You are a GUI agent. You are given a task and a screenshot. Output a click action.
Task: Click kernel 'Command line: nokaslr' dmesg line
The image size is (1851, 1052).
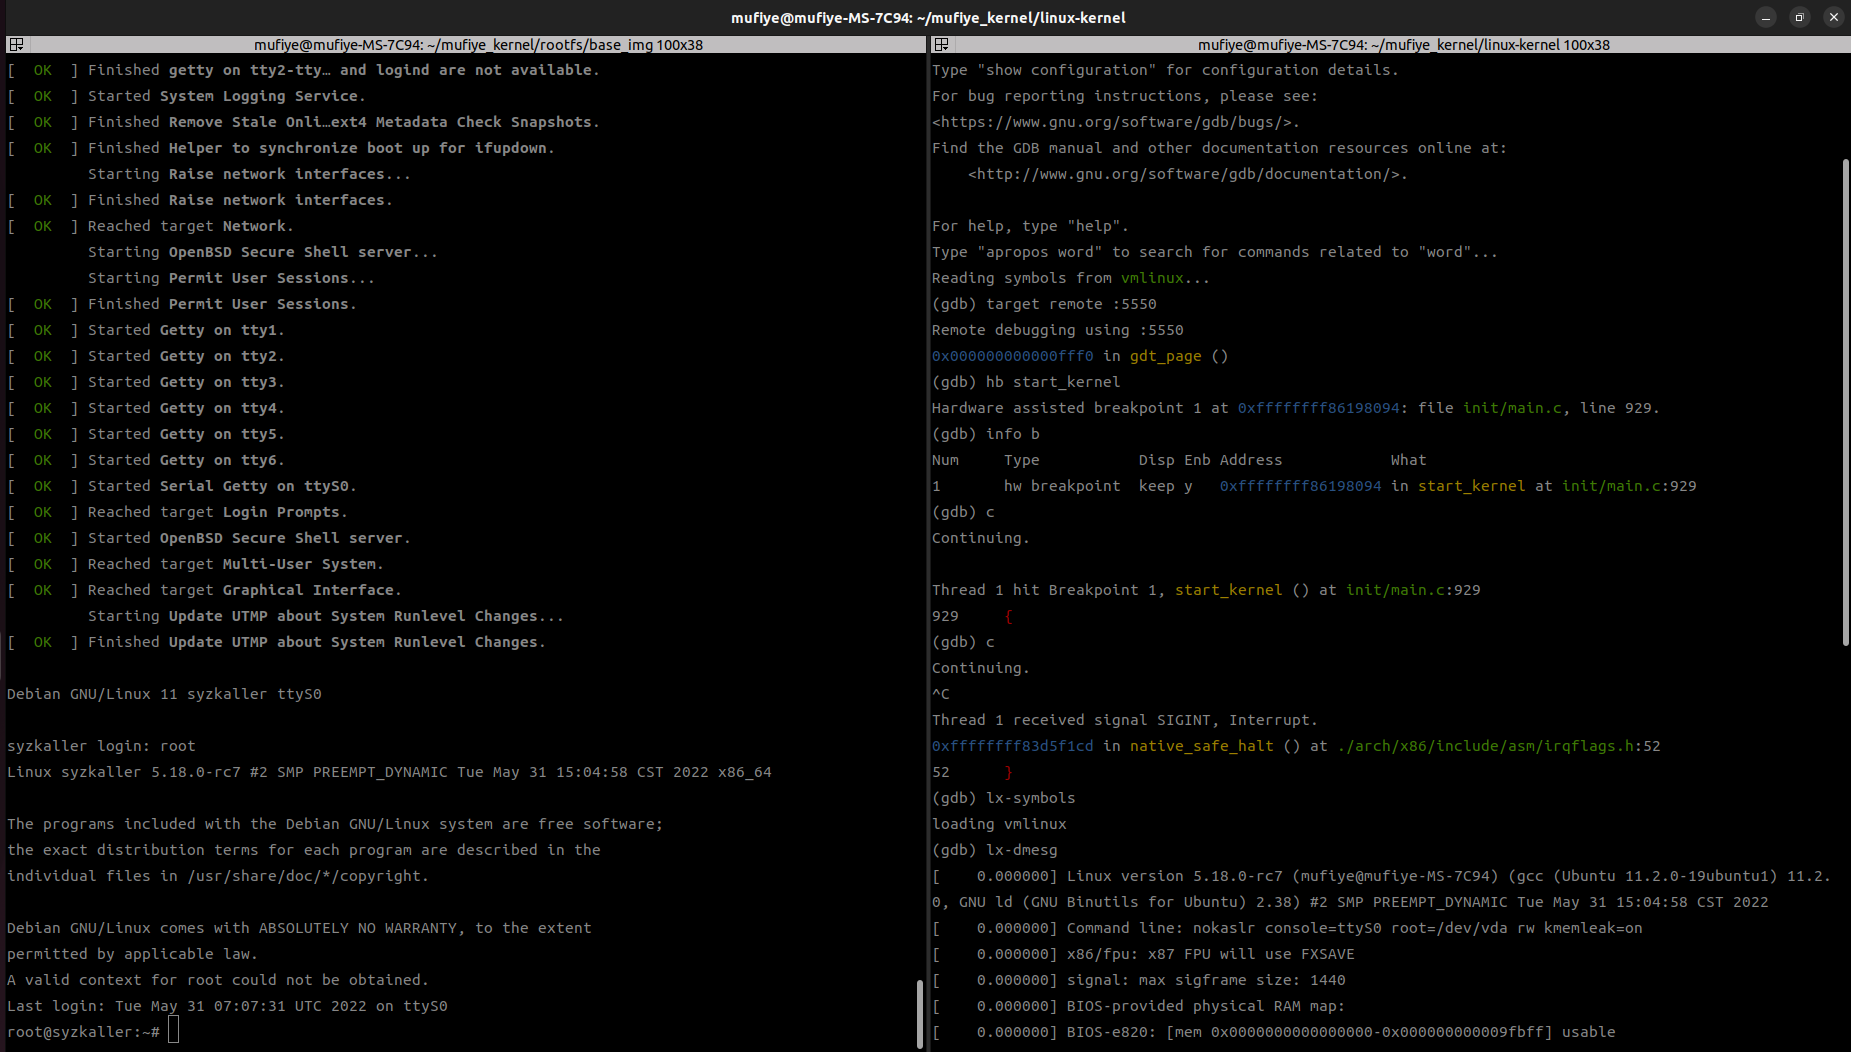pyautogui.click(x=1287, y=928)
